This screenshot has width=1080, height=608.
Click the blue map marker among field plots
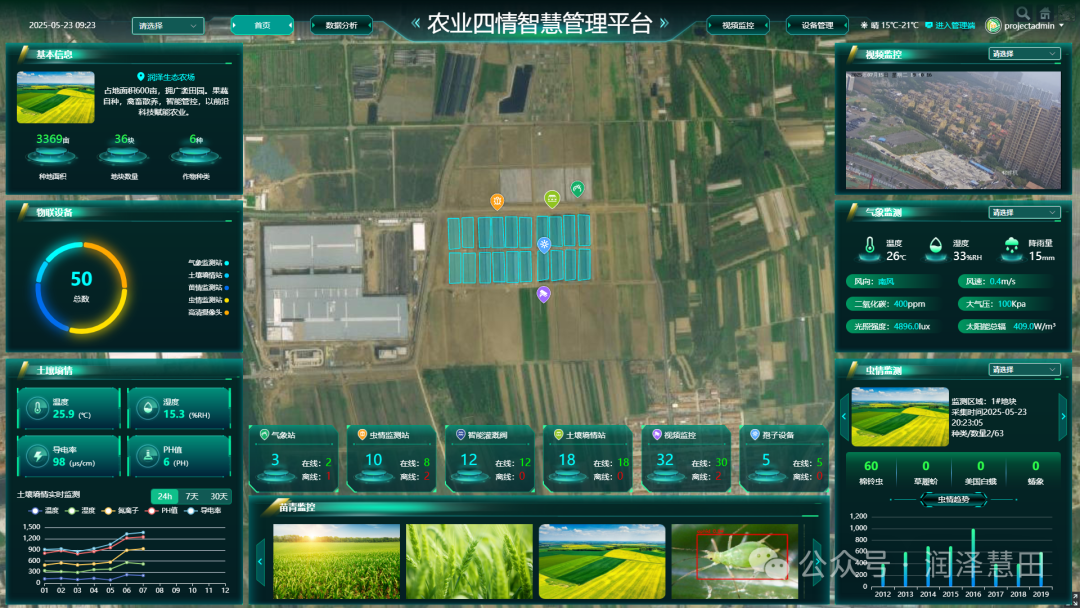click(x=544, y=245)
